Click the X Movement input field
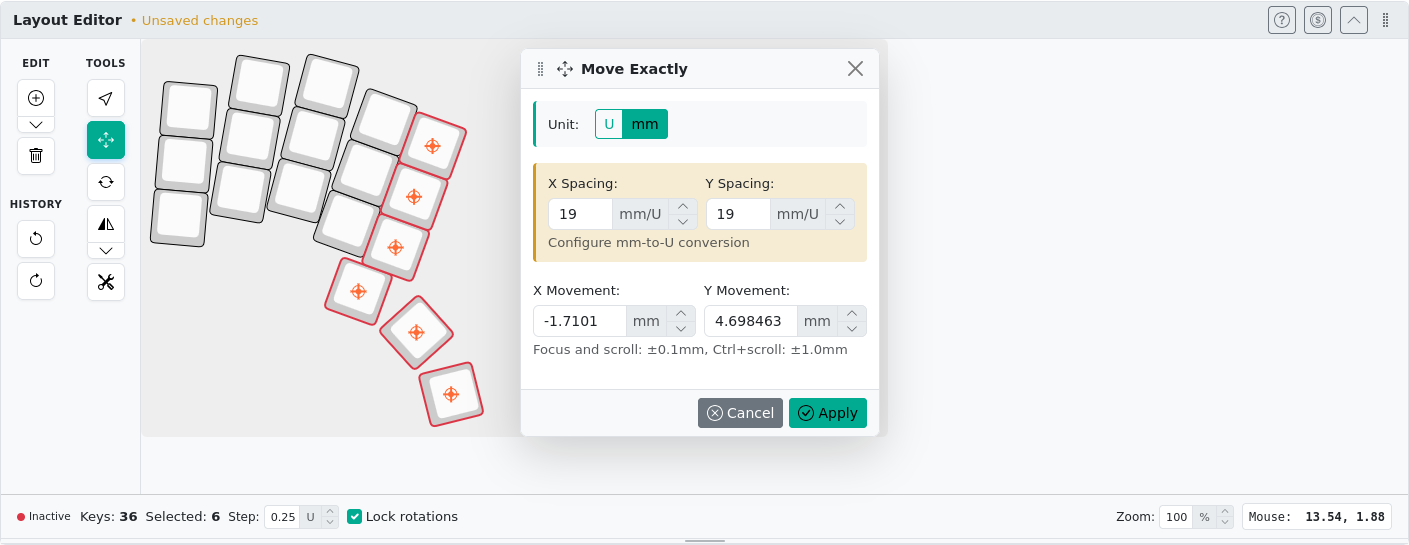 pos(580,321)
